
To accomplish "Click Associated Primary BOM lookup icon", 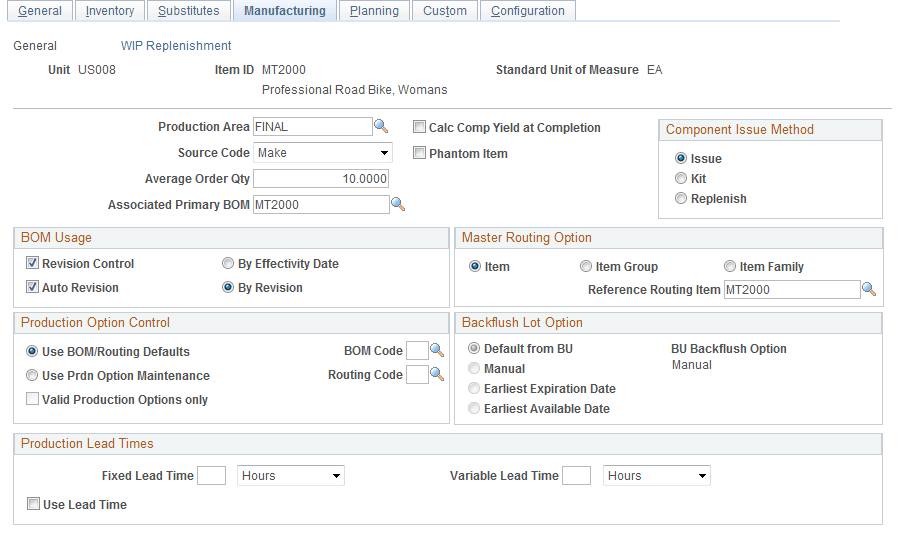I will click(397, 205).
